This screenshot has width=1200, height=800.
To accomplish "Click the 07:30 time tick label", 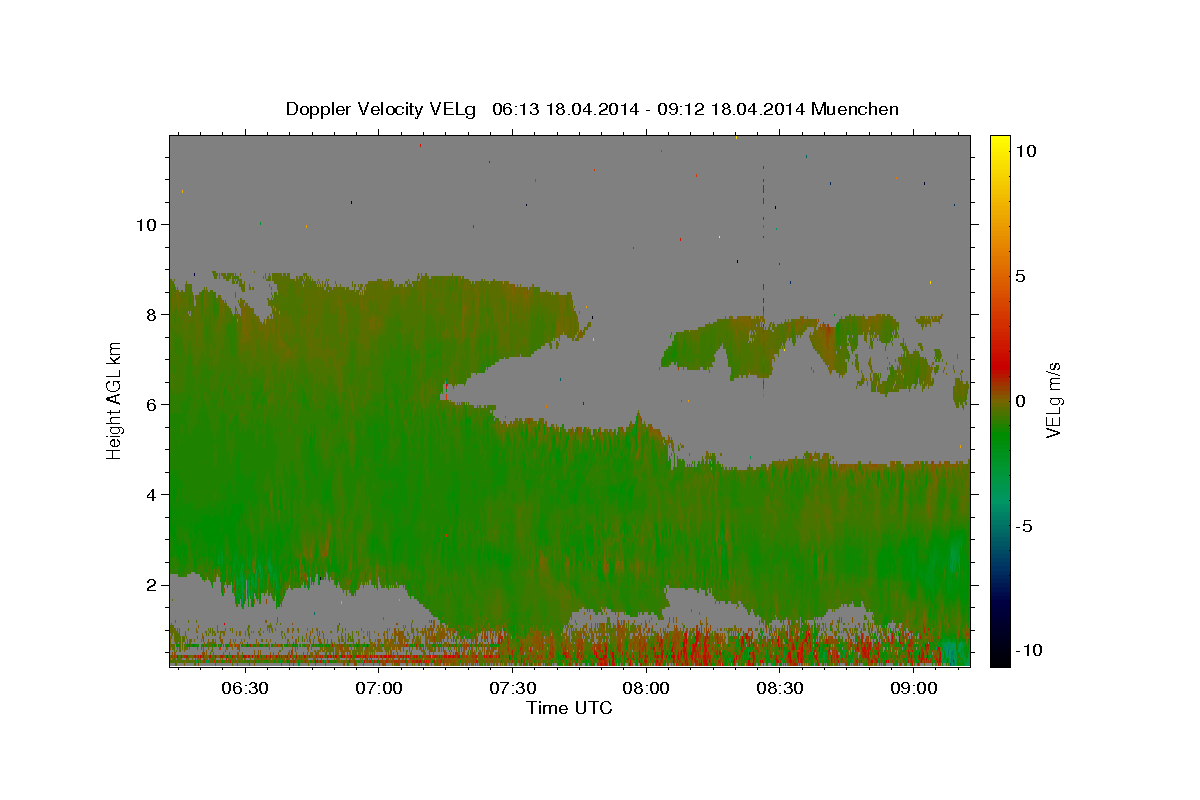I will 512,689.
